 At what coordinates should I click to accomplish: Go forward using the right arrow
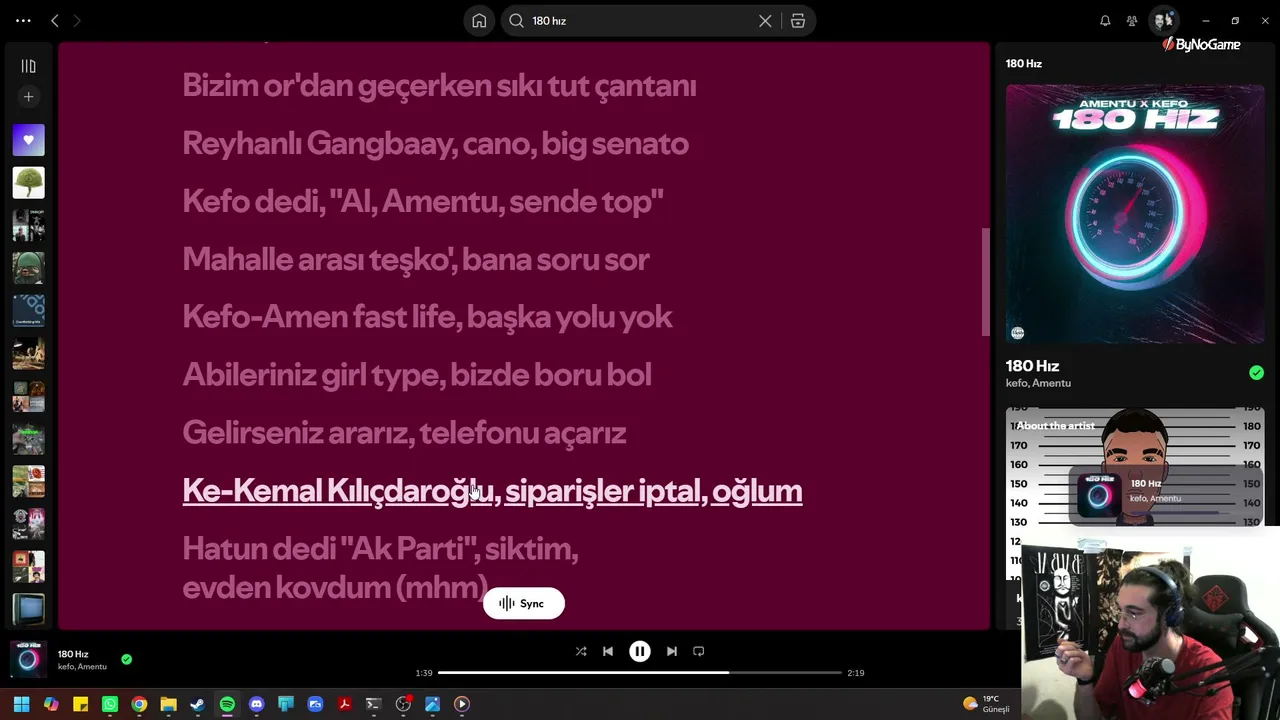click(77, 20)
